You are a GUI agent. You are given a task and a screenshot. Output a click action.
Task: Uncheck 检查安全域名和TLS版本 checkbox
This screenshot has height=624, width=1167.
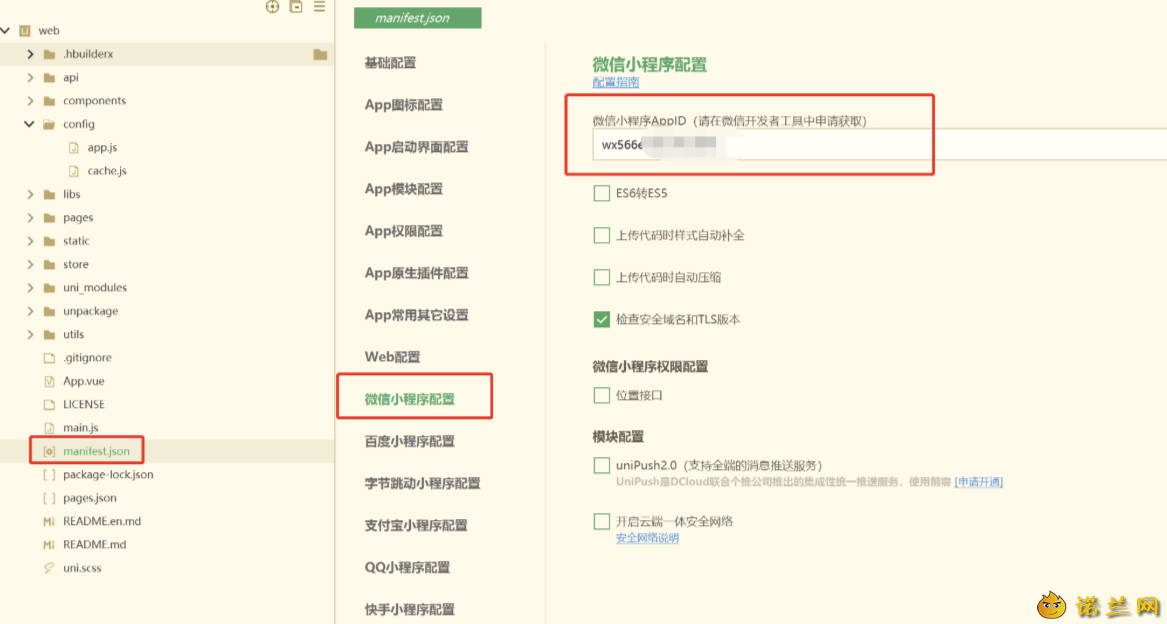point(601,319)
